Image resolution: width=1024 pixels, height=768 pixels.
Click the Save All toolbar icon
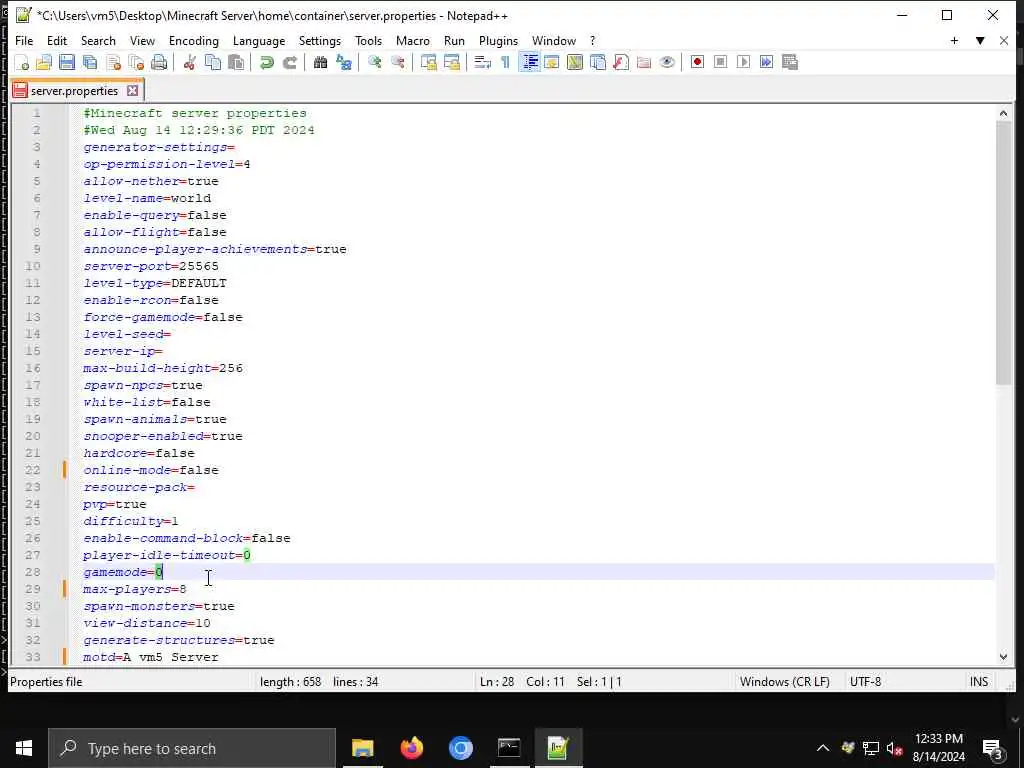pos(90,62)
